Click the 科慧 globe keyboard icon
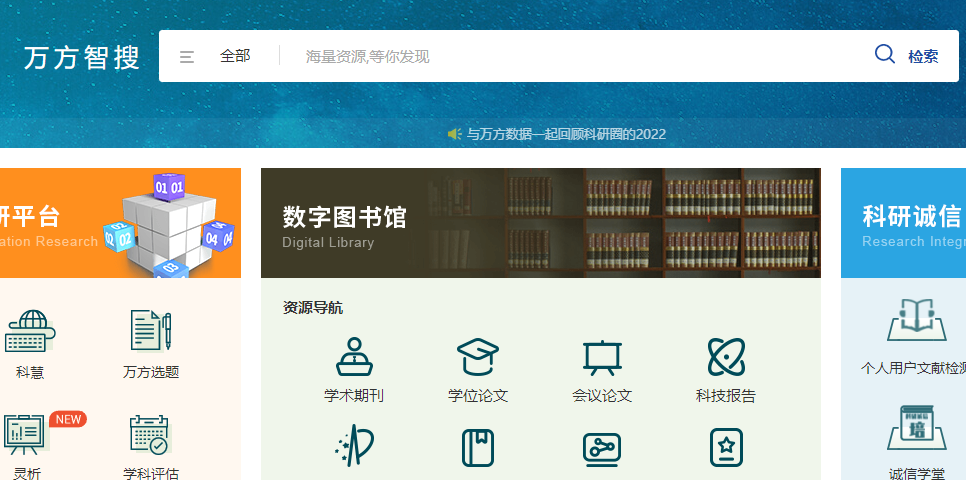The width and height of the screenshot is (966, 480). 30,332
